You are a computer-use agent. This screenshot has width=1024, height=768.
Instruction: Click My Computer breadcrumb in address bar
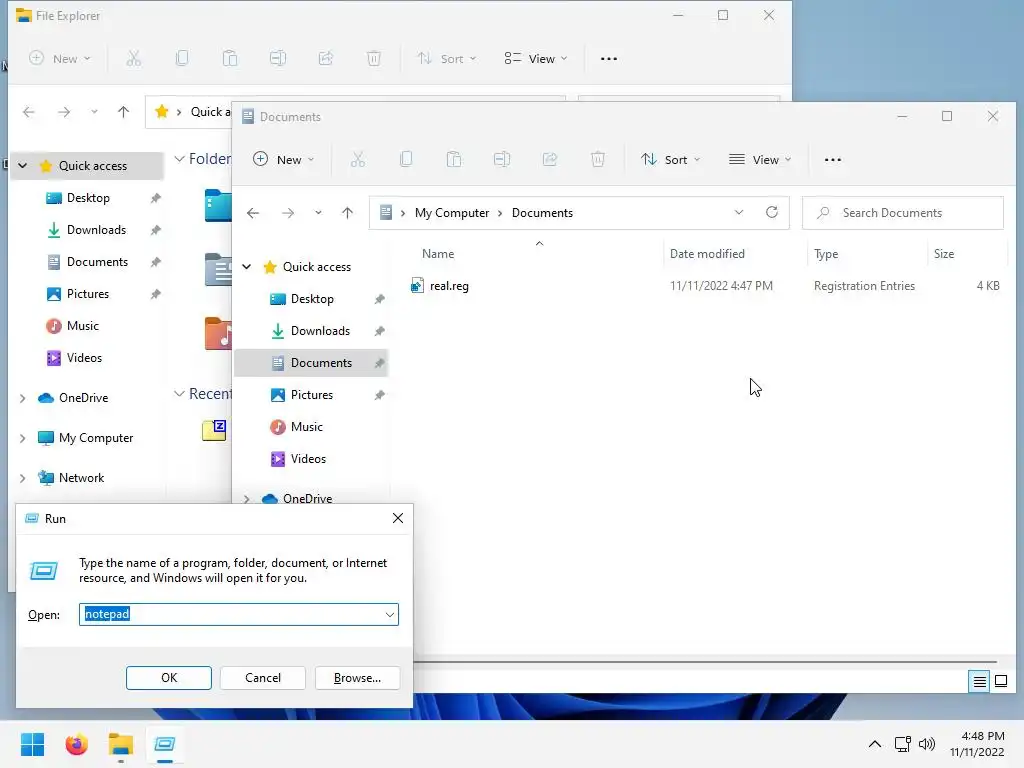tap(452, 213)
